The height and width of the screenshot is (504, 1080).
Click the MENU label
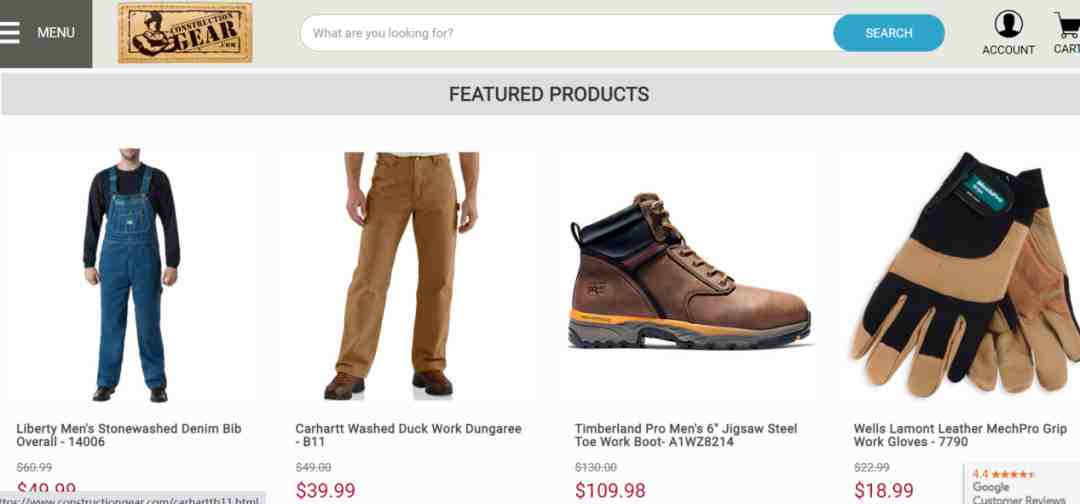click(x=56, y=32)
